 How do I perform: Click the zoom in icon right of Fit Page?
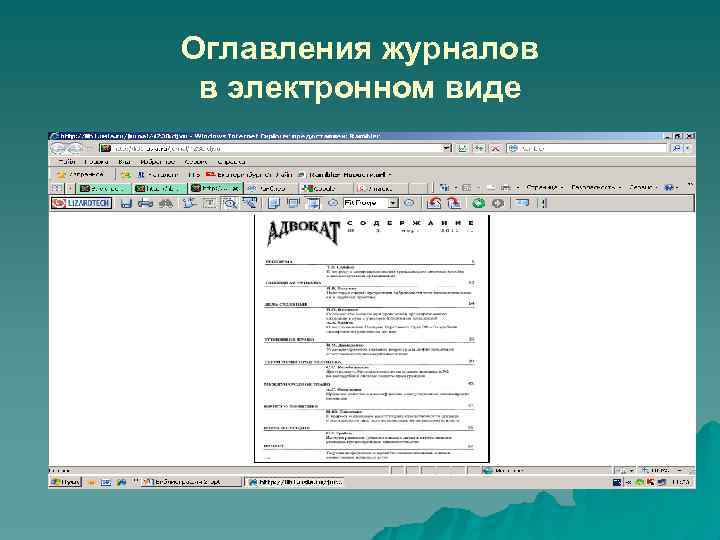click(409, 203)
